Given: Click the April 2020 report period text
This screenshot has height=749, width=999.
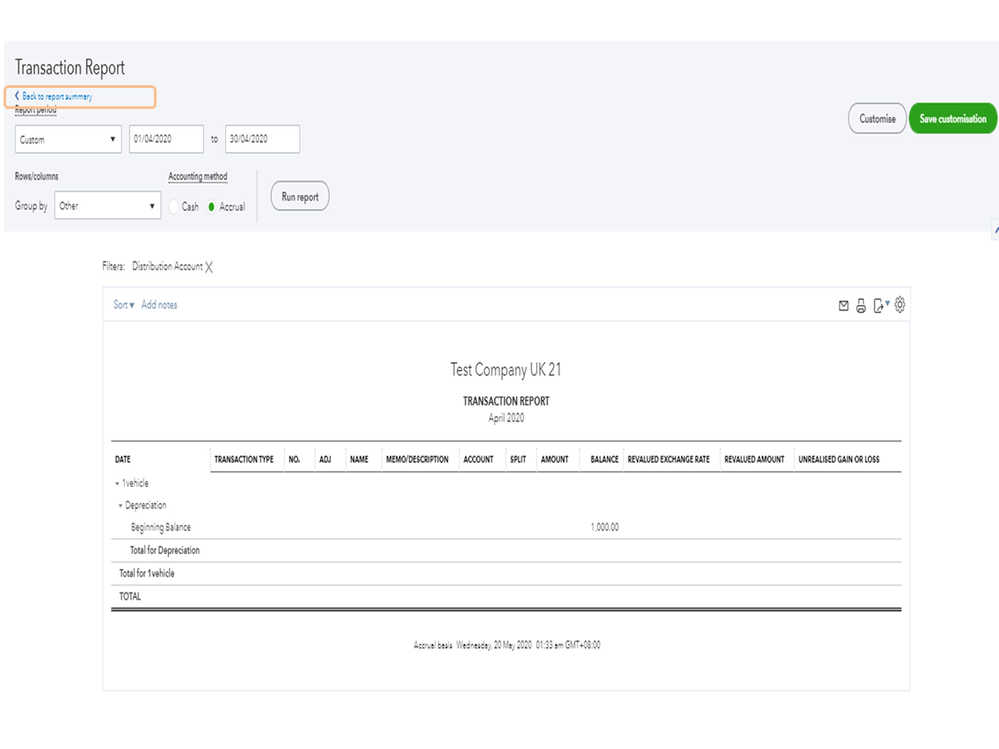Looking at the screenshot, I should pos(506,418).
